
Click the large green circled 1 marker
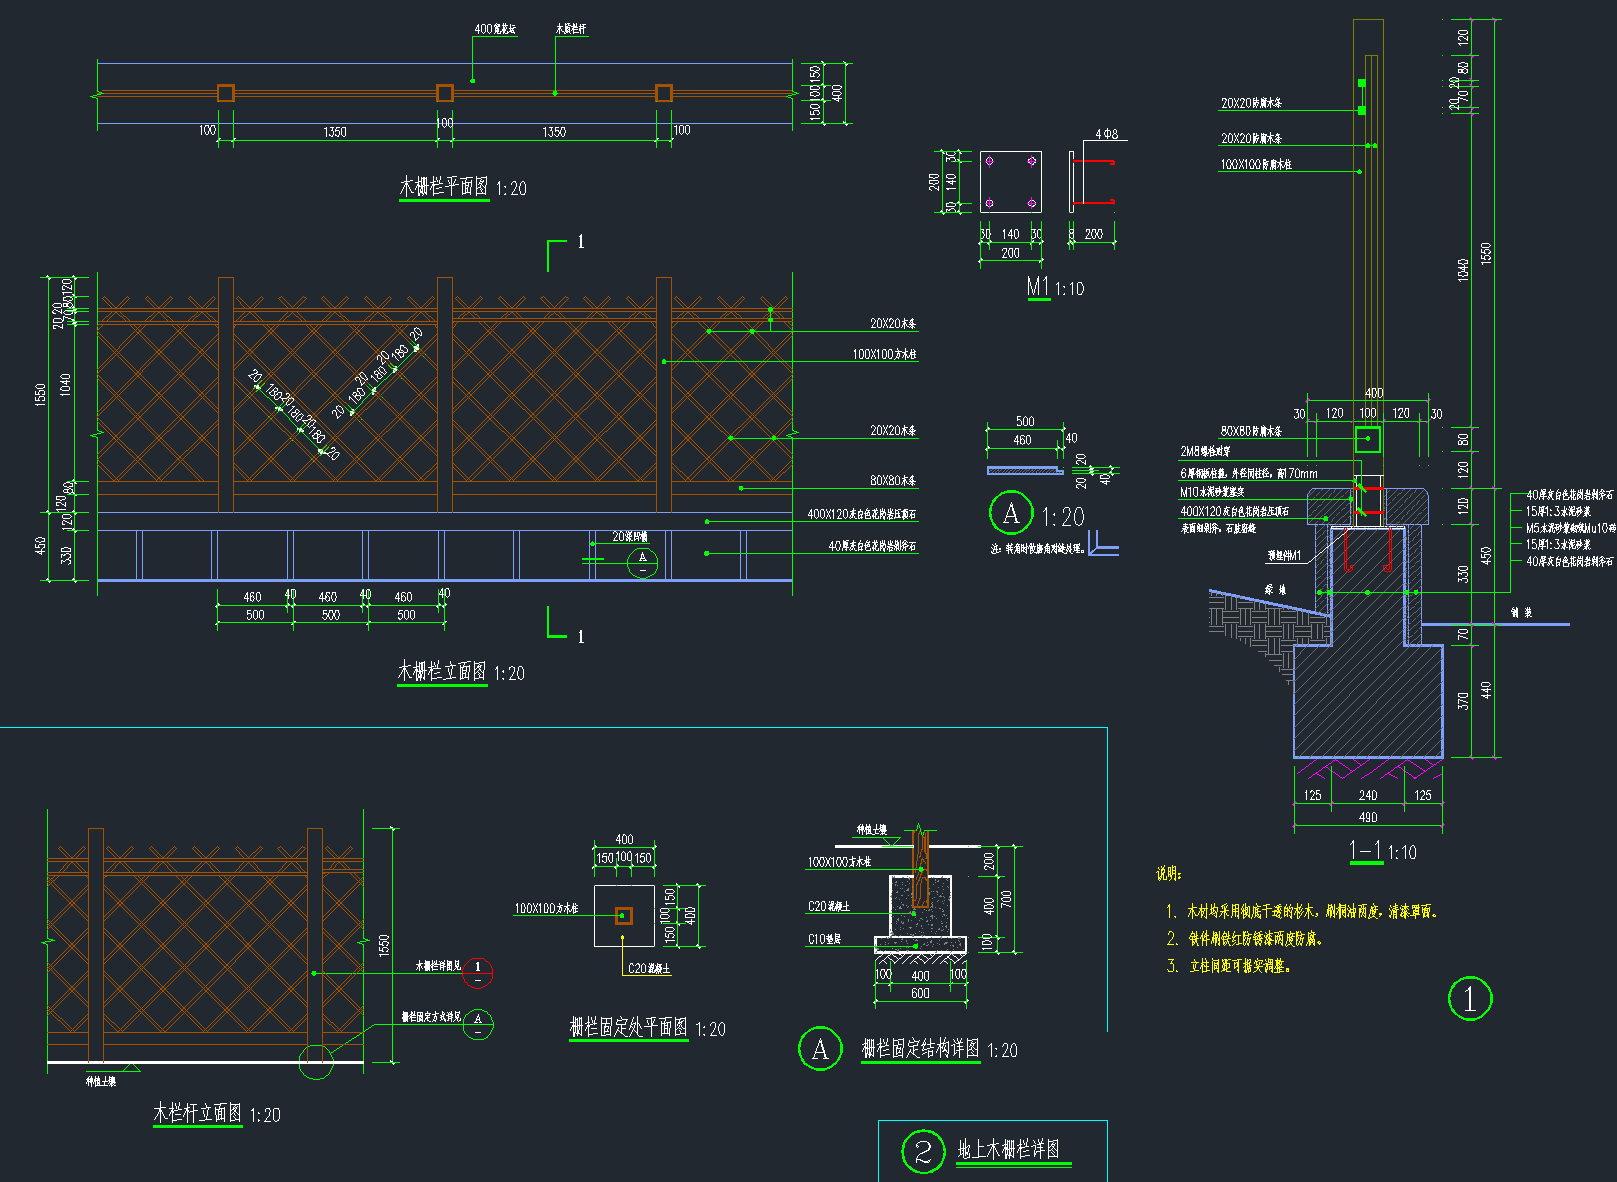[1470, 998]
